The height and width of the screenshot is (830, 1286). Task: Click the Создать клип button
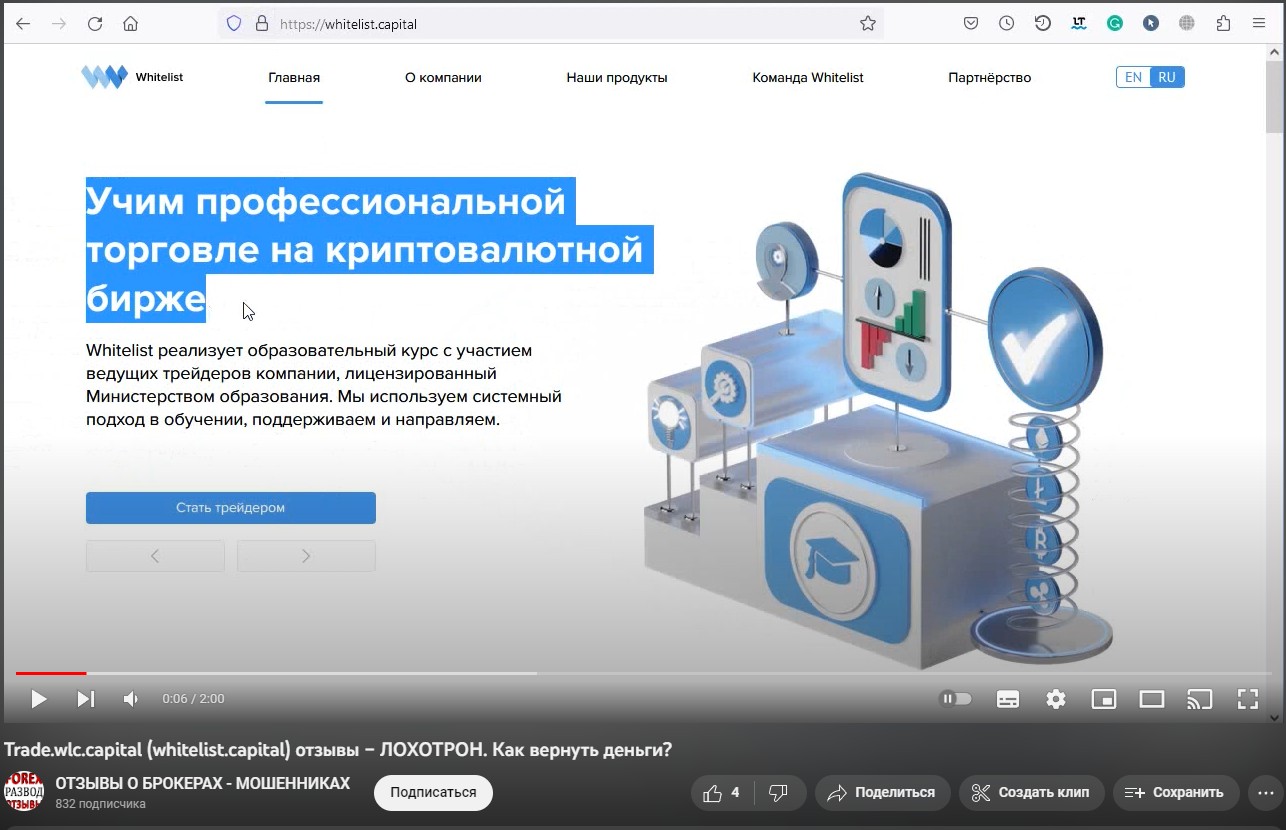click(x=1032, y=792)
